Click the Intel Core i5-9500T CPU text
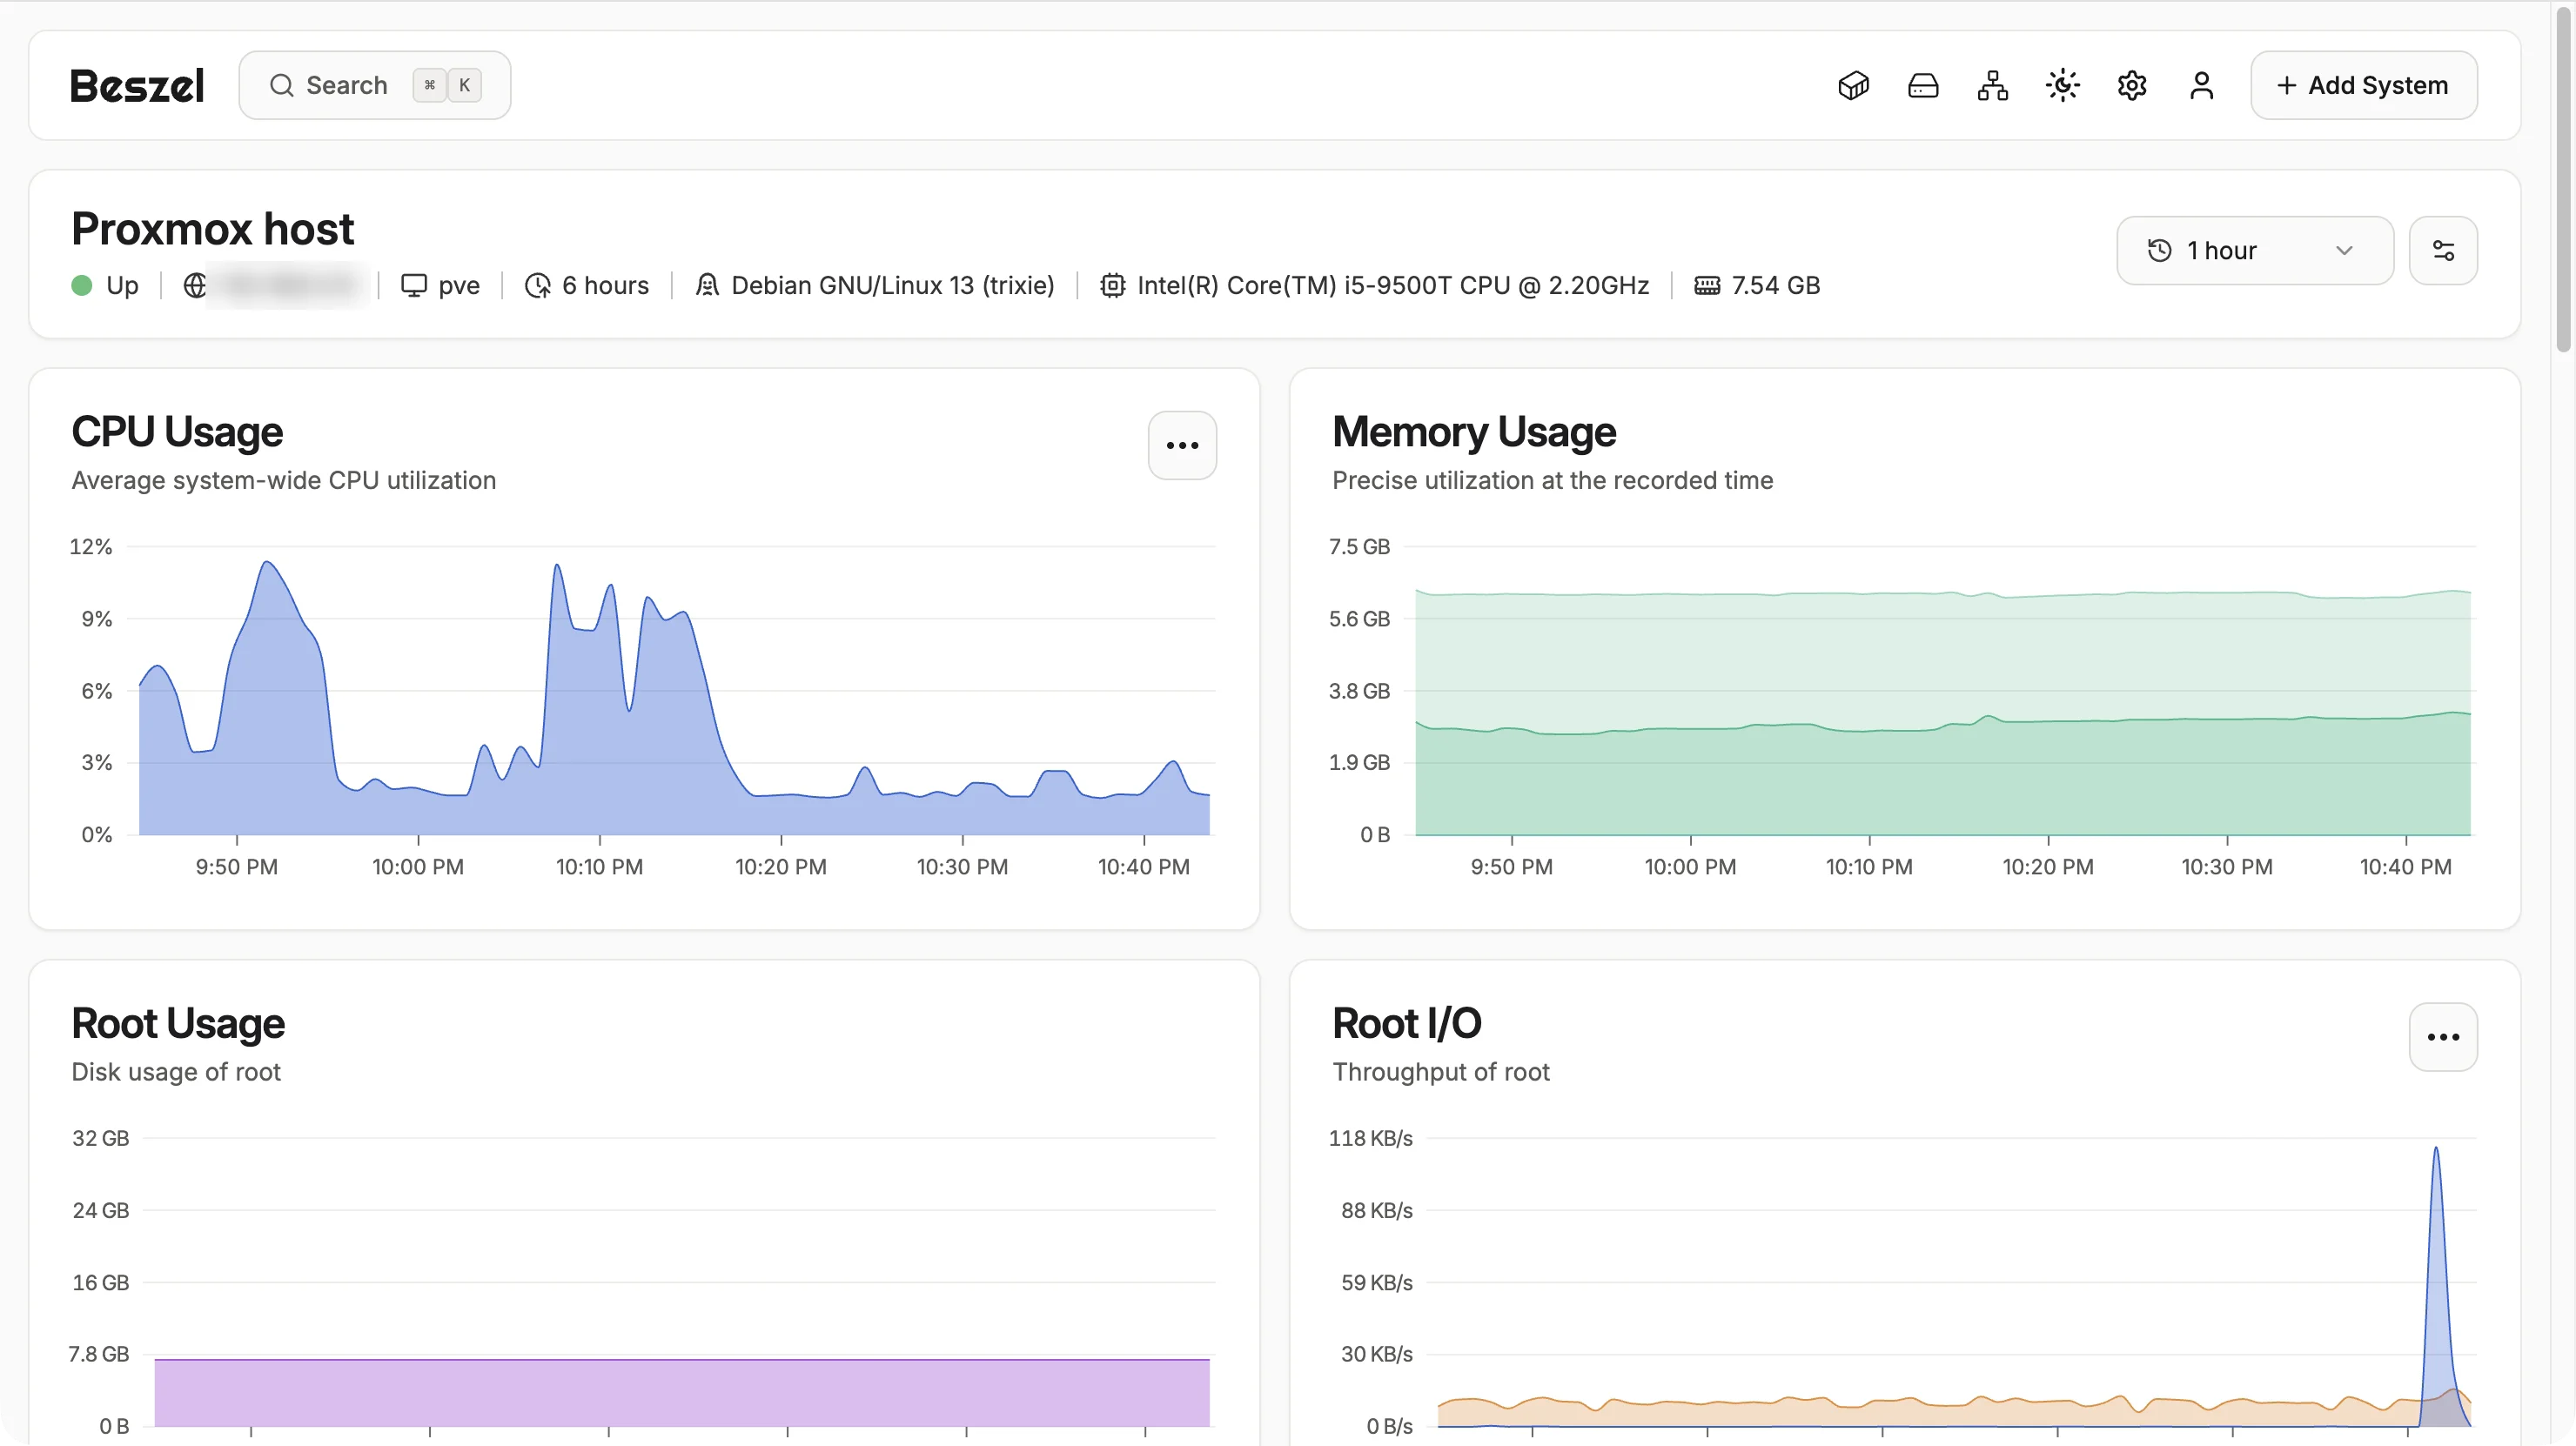This screenshot has width=2576, height=1446. tap(1393, 286)
